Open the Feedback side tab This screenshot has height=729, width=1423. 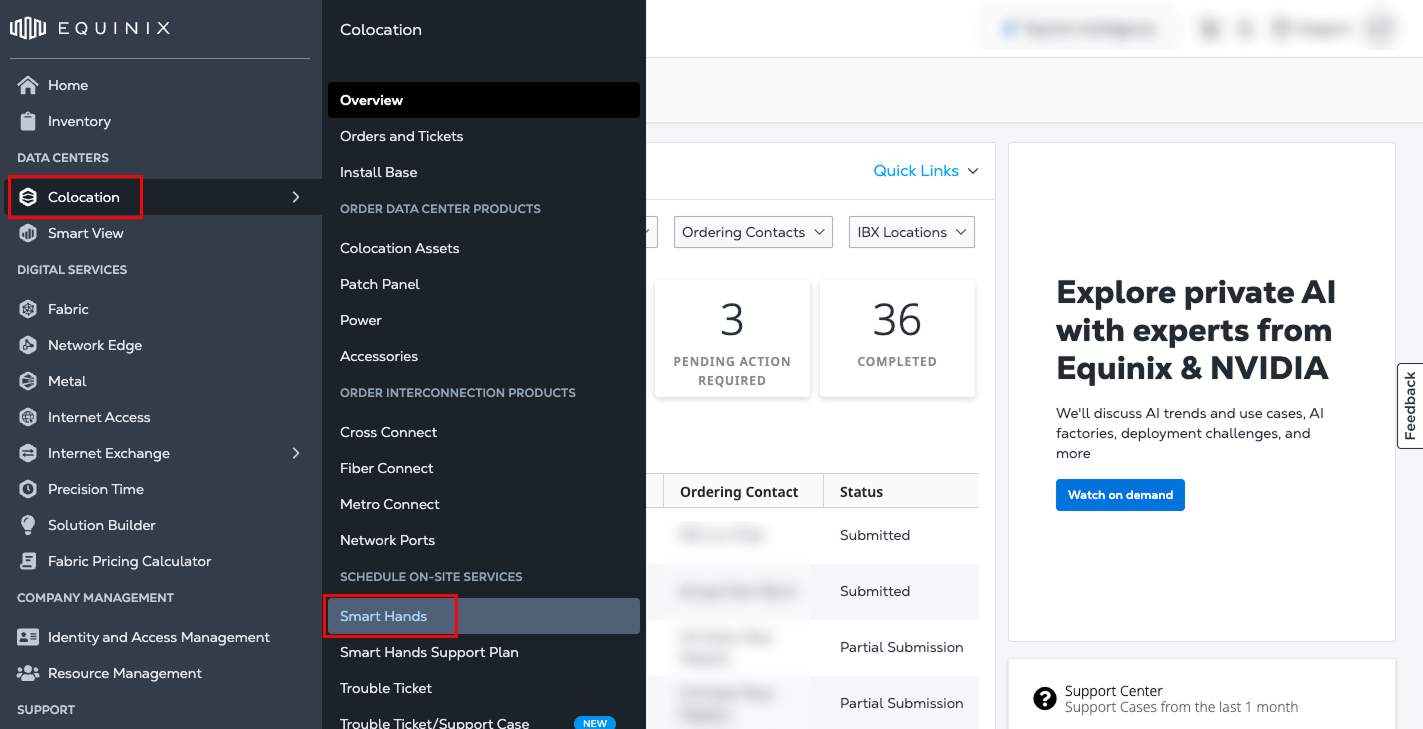1410,405
